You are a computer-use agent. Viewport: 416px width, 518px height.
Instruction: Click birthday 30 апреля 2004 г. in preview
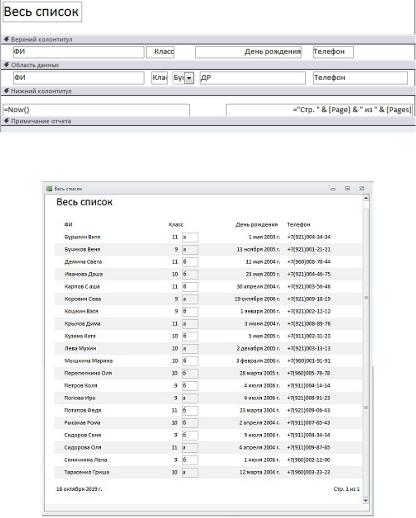258,287
